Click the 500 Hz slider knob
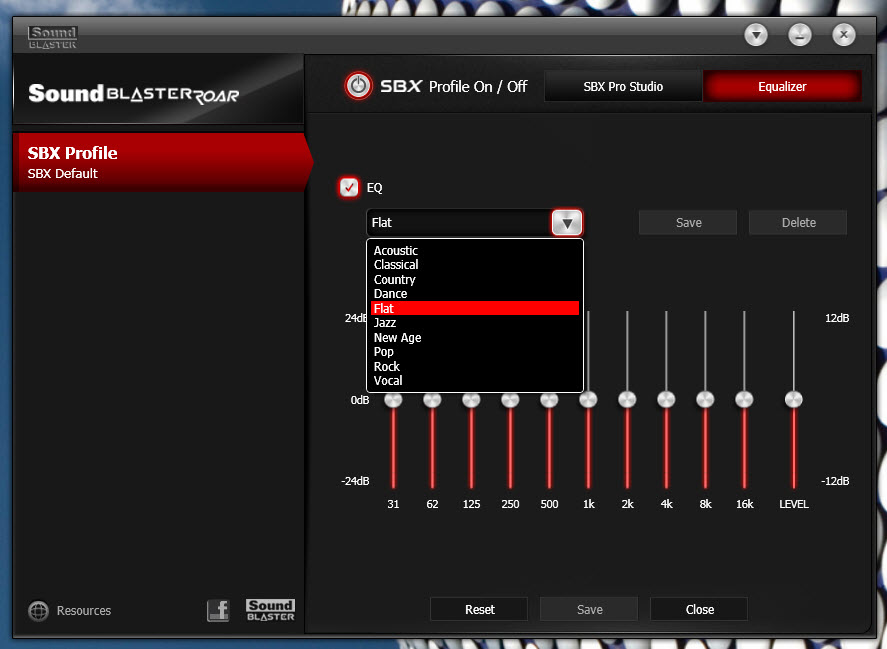Viewport: 887px width, 649px height. point(549,400)
